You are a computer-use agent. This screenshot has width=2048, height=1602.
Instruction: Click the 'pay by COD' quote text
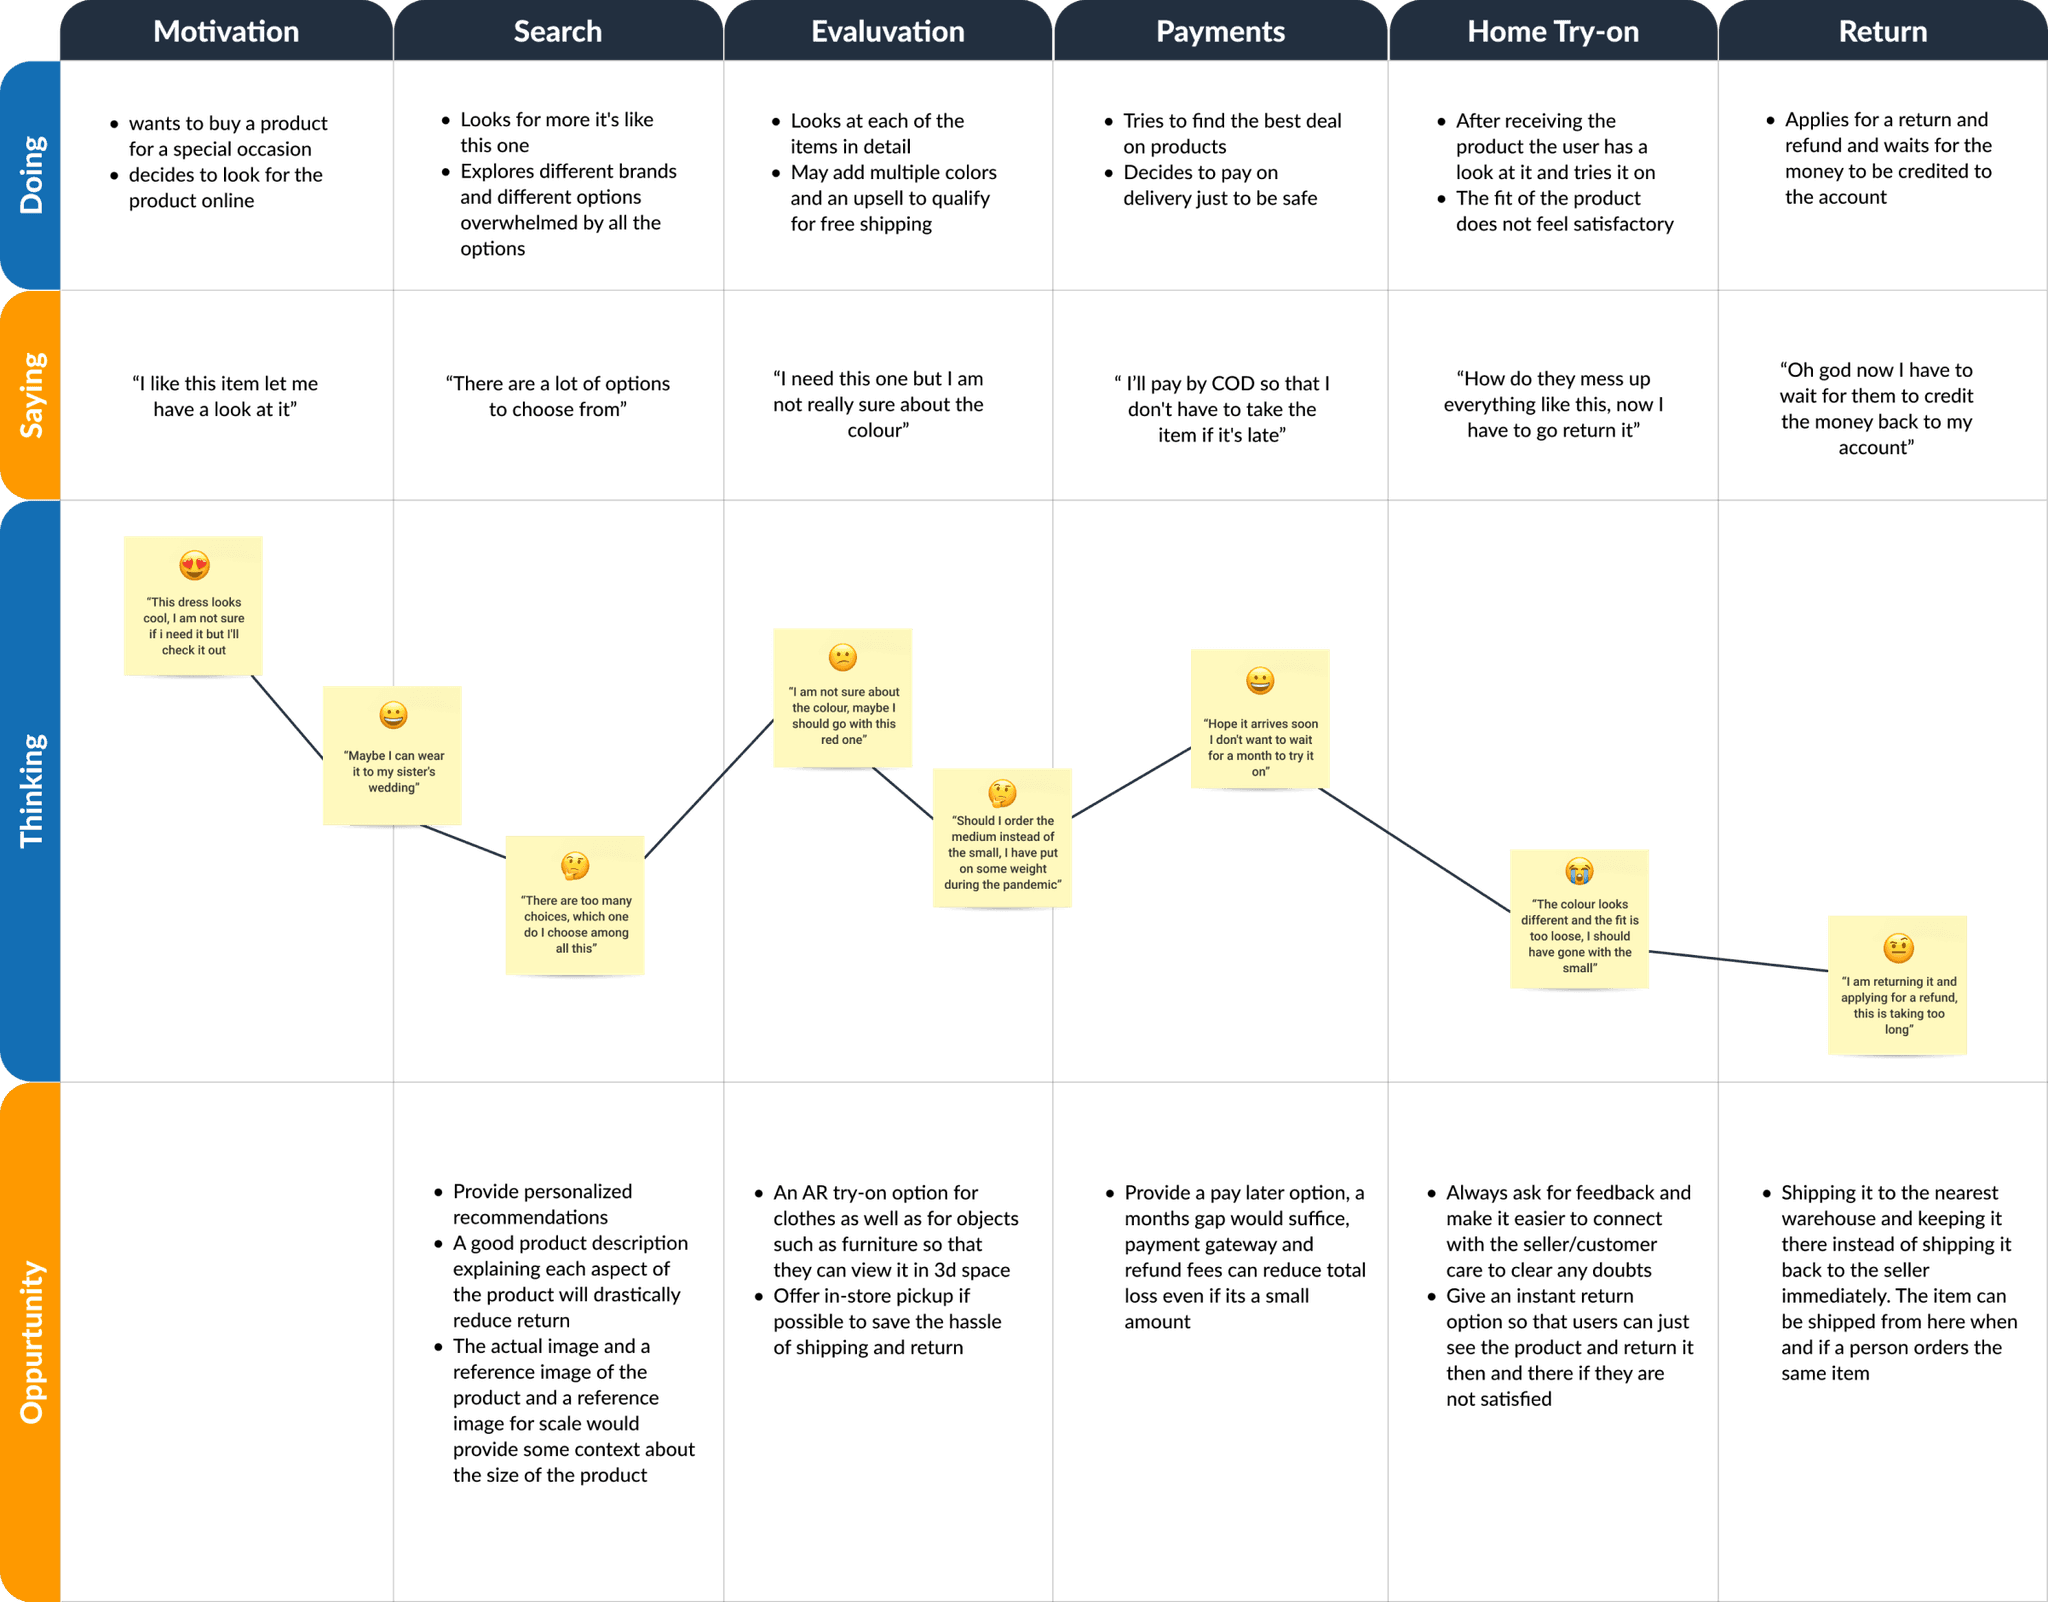[1221, 409]
